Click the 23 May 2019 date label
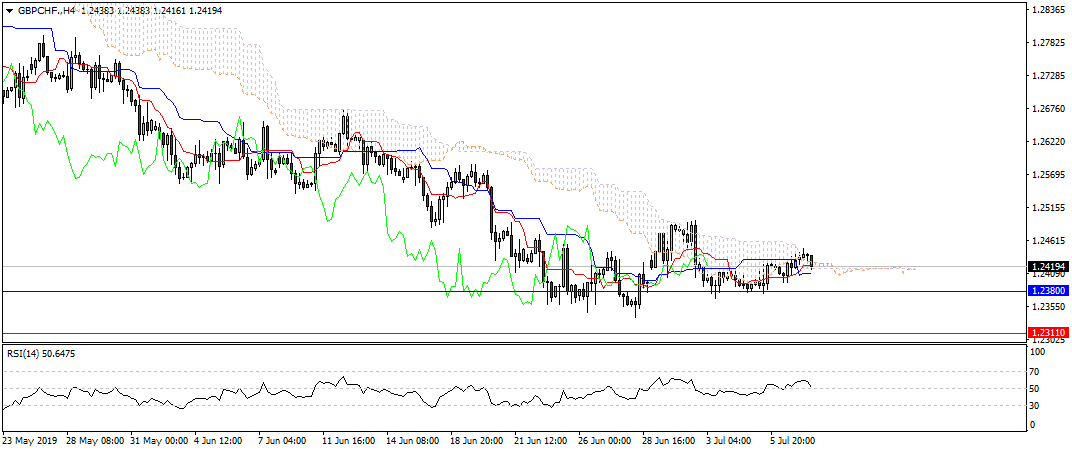Viewport: 1072px width, 452px height. pos(30,438)
